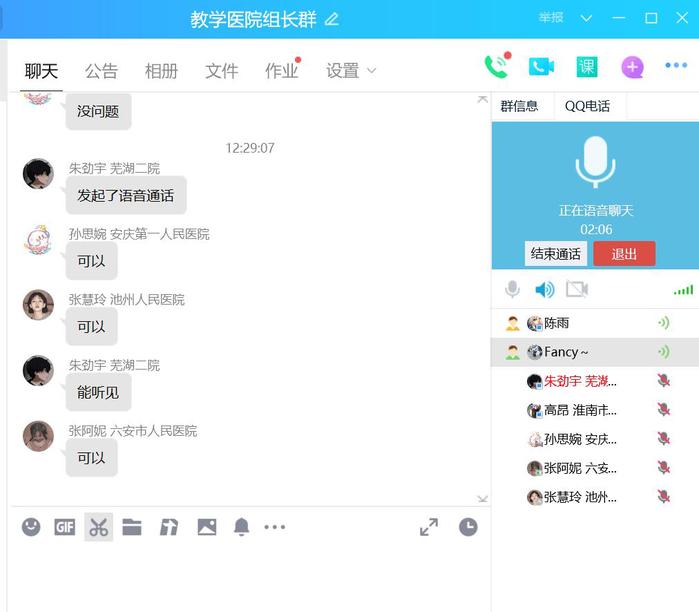
Task: Insert a picture with the image icon
Action: tap(207, 527)
